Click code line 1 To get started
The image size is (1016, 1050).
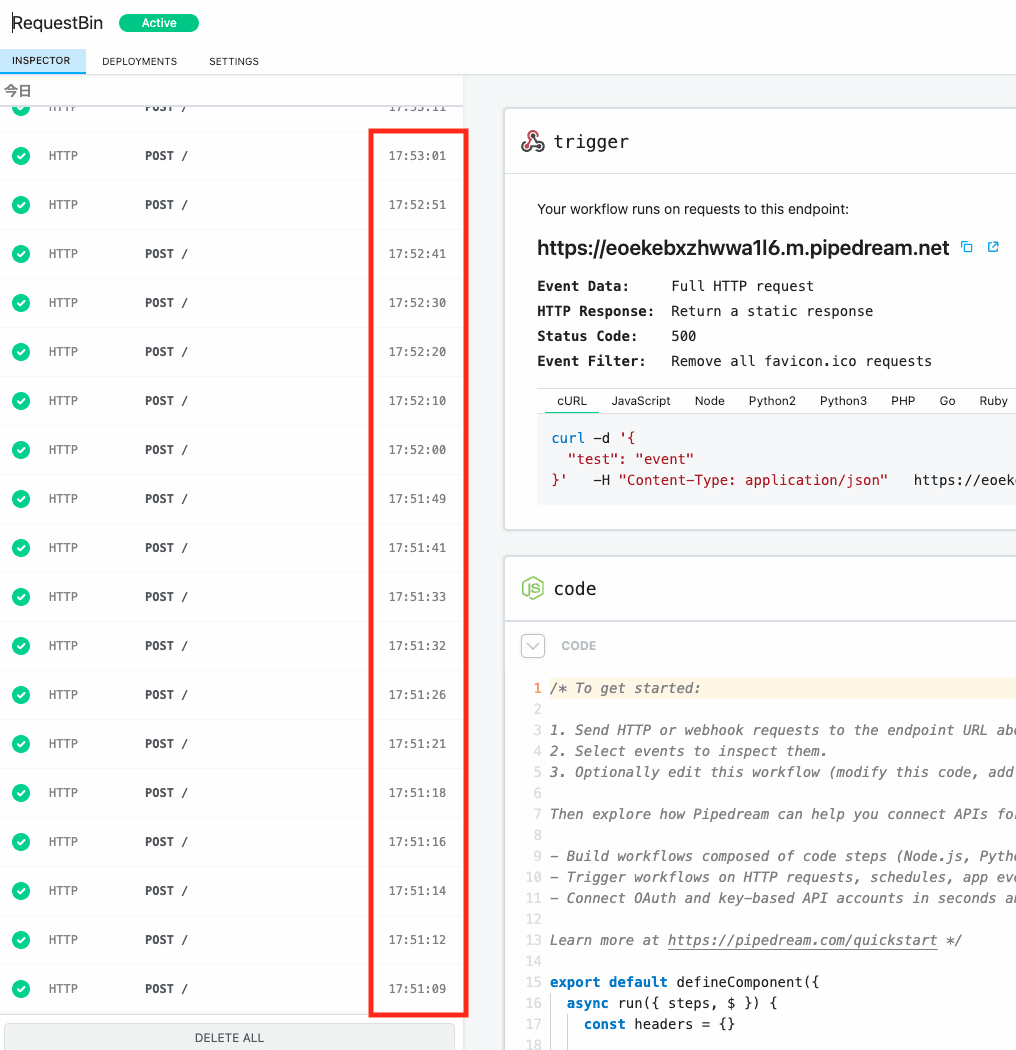tap(625, 688)
